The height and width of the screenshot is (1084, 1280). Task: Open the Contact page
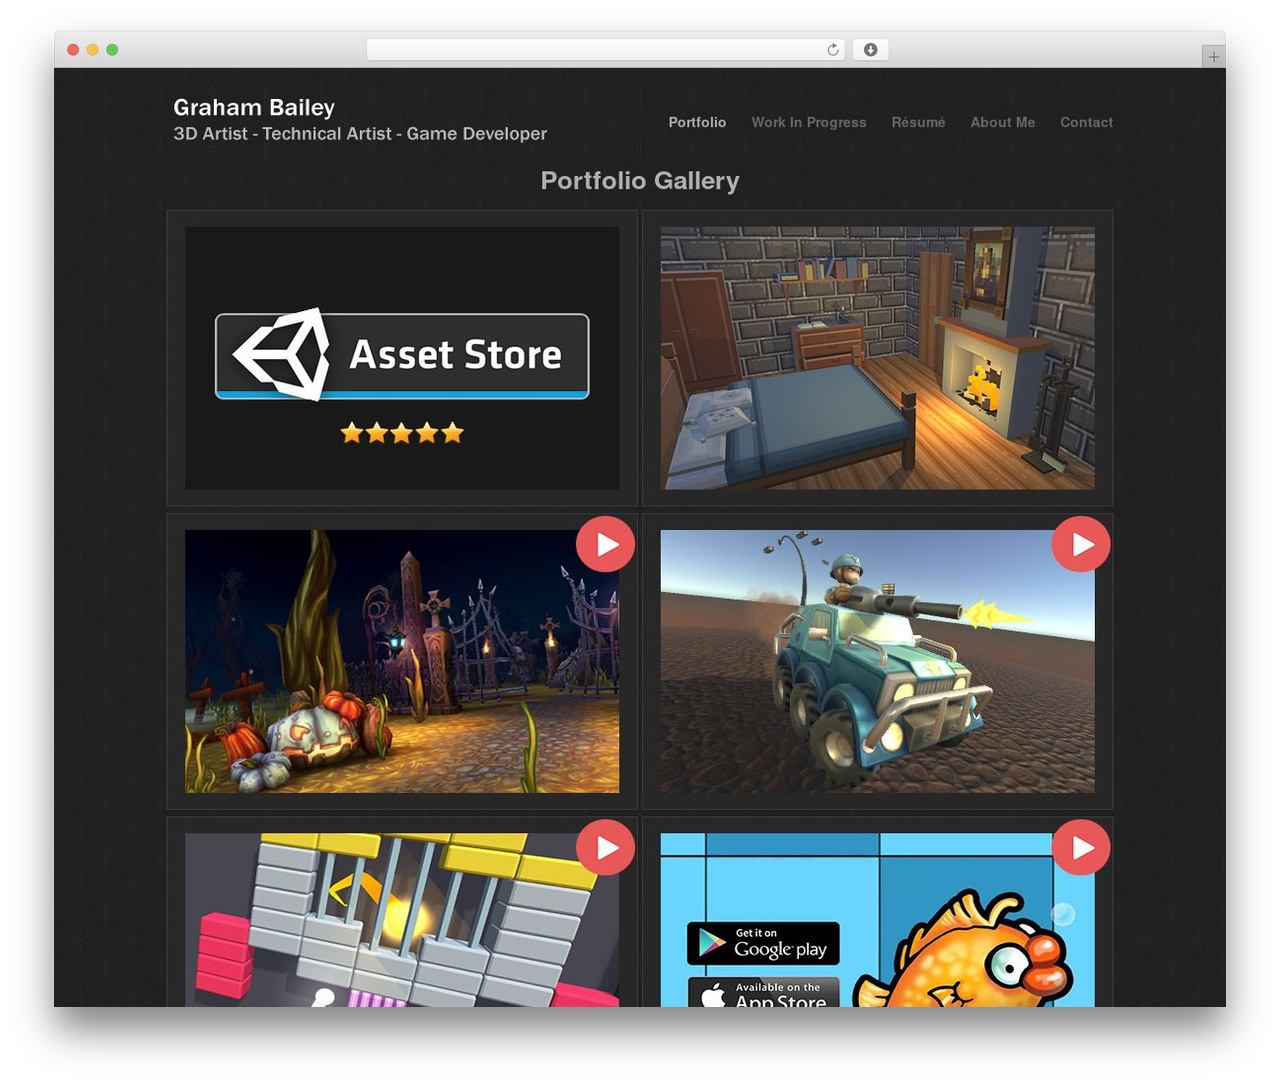[x=1086, y=122]
